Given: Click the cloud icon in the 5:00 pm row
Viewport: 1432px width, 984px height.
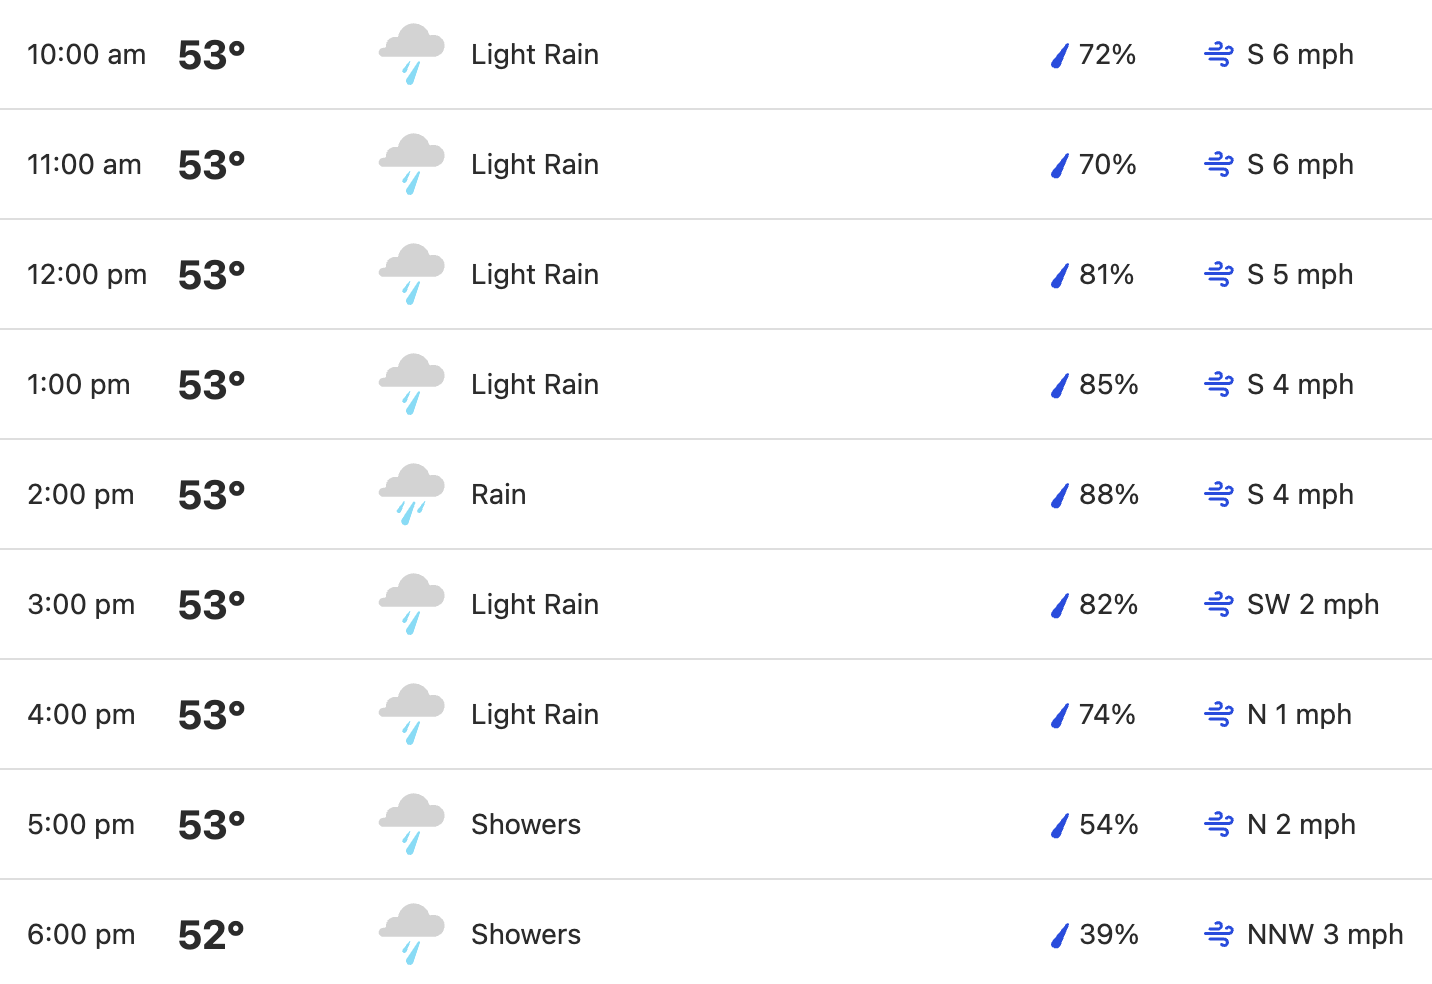Looking at the screenshot, I should click(x=411, y=825).
